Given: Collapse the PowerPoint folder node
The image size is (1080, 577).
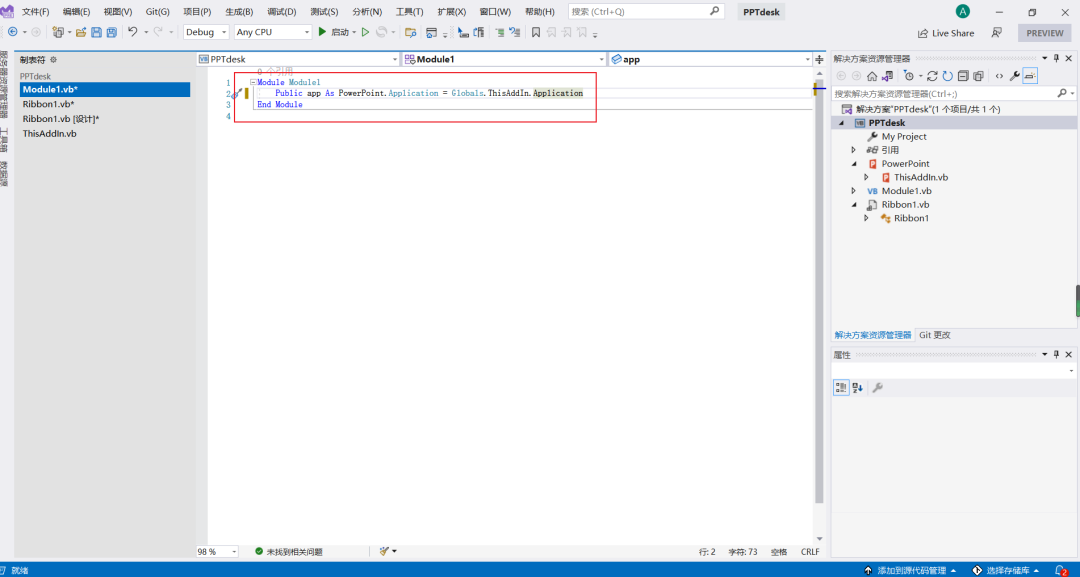Looking at the screenshot, I should point(854,164).
